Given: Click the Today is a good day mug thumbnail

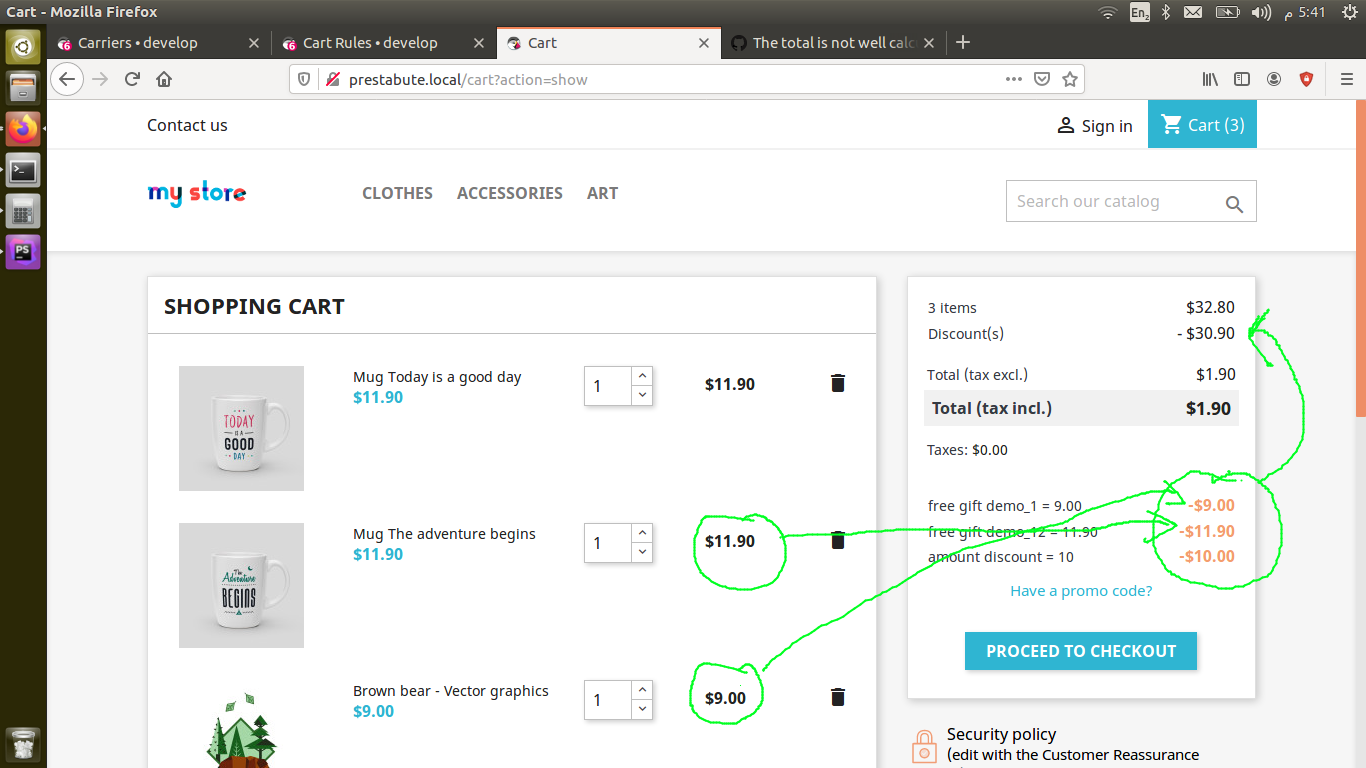Looking at the screenshot, I should pyautogui.click(x=241, y=428).
